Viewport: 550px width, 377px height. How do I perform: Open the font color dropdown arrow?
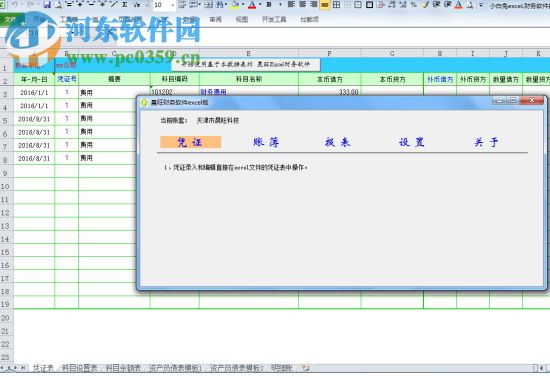[x=260, y=5]
